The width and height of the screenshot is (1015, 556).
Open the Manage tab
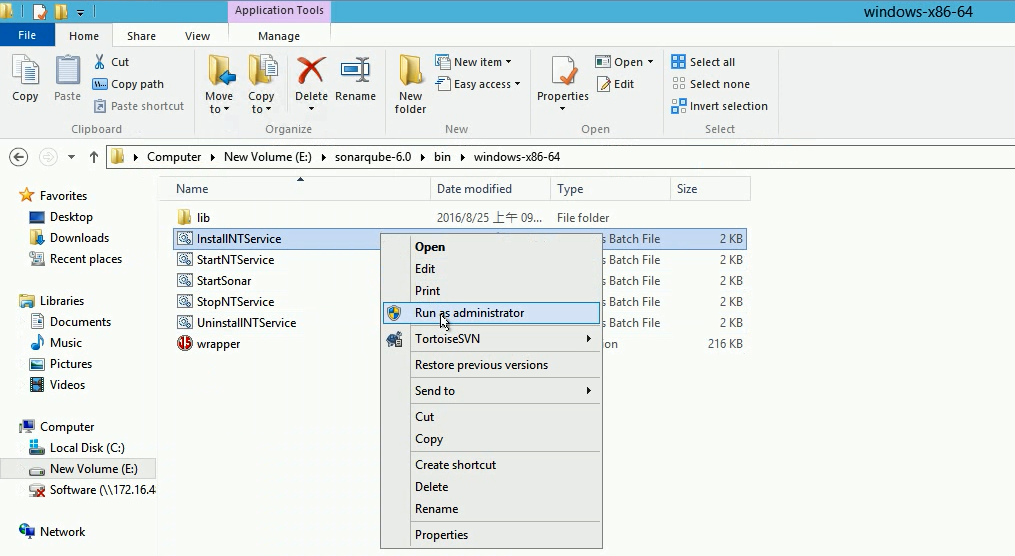coord(279,36)
